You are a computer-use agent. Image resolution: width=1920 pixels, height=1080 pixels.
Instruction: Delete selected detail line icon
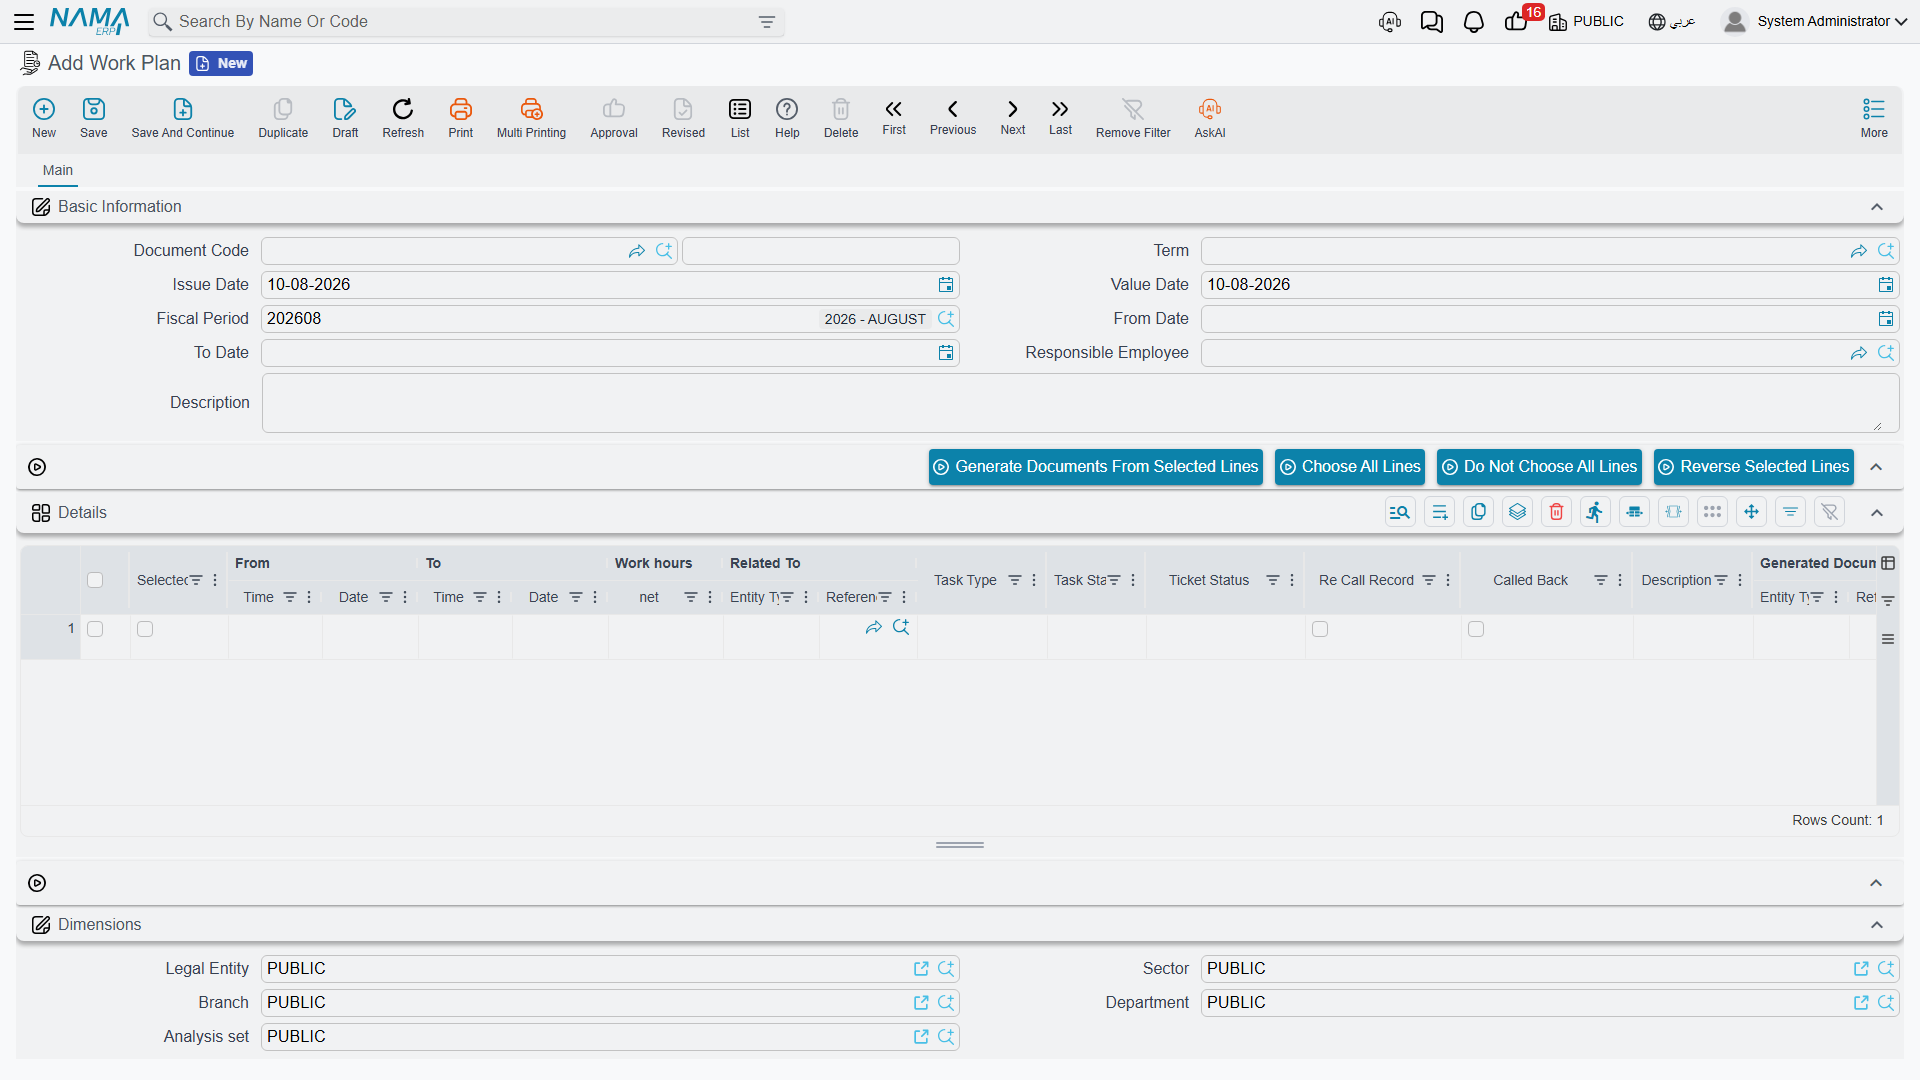point(1556,512)
